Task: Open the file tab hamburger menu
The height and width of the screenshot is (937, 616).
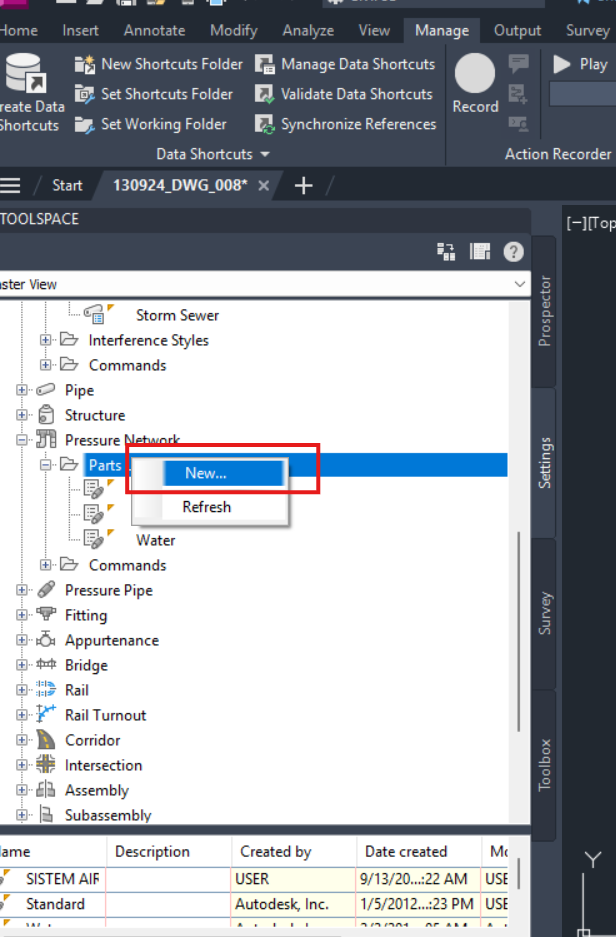Action: coord(10,185)
